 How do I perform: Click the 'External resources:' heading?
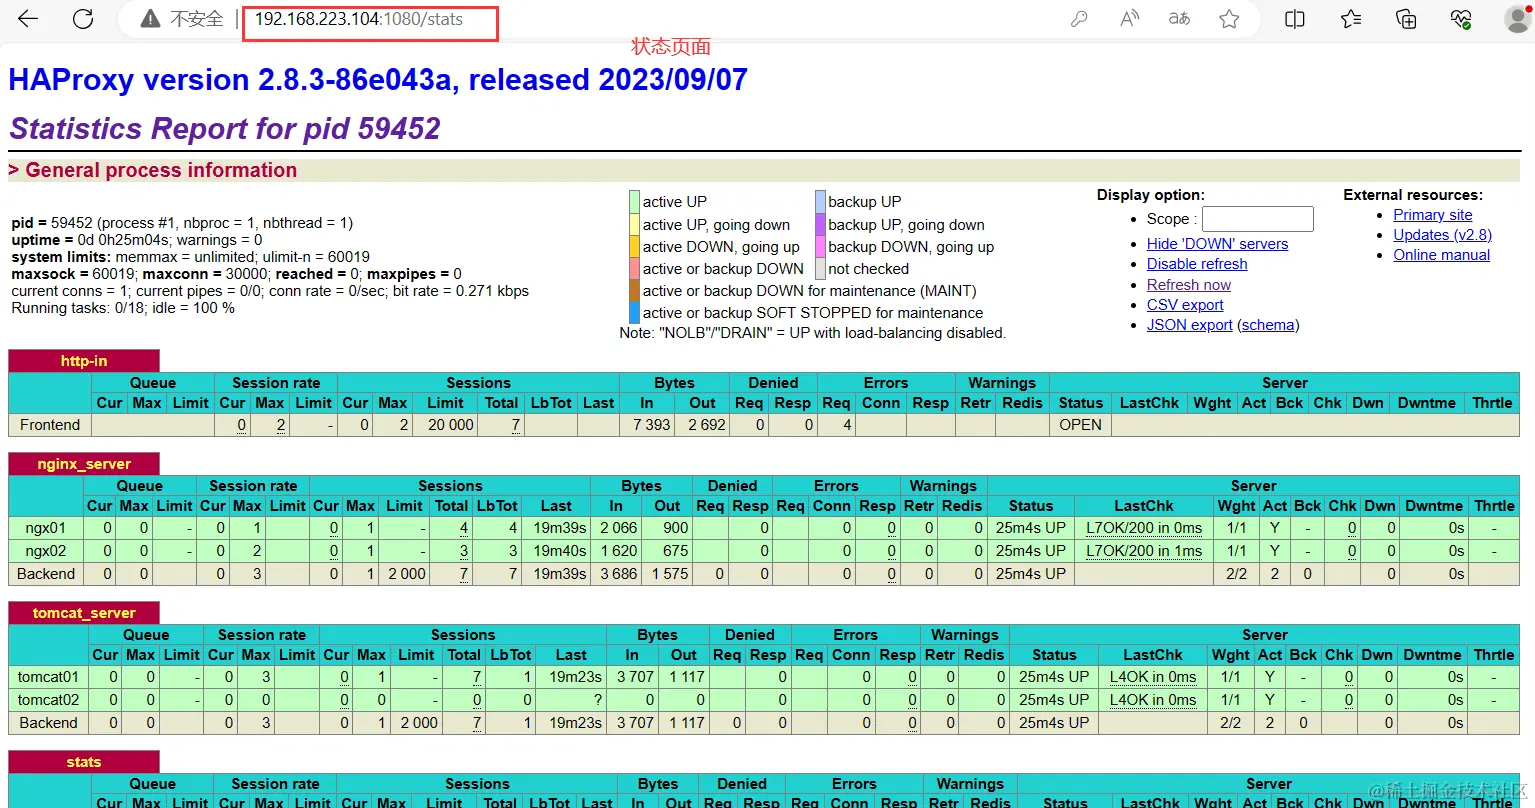tap(1413, 195)
